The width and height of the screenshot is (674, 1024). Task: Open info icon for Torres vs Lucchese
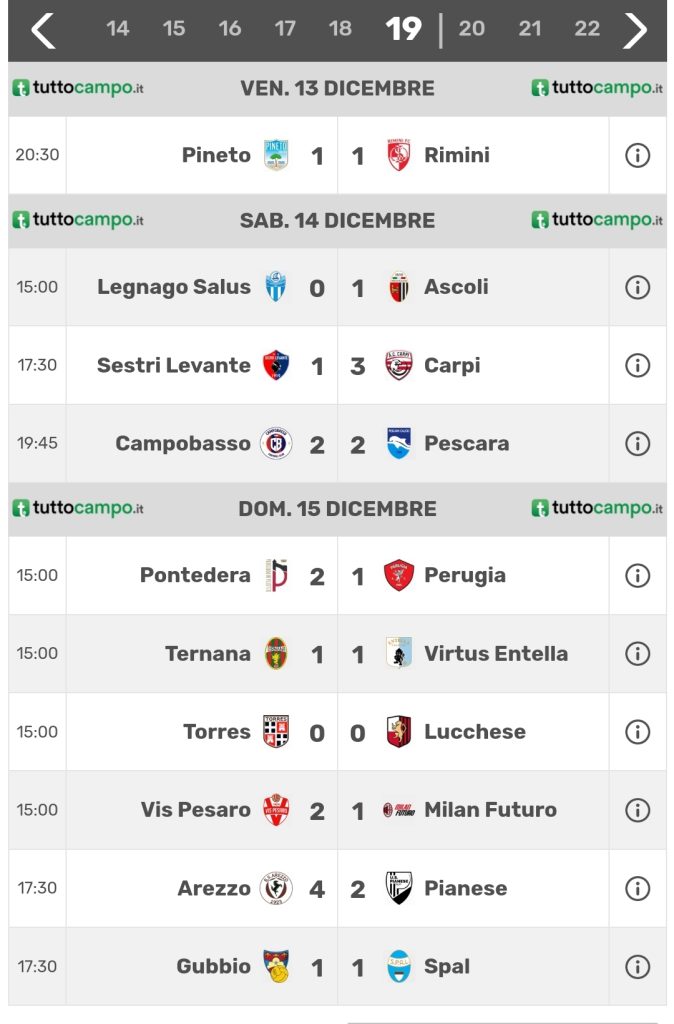coord(637,732)
